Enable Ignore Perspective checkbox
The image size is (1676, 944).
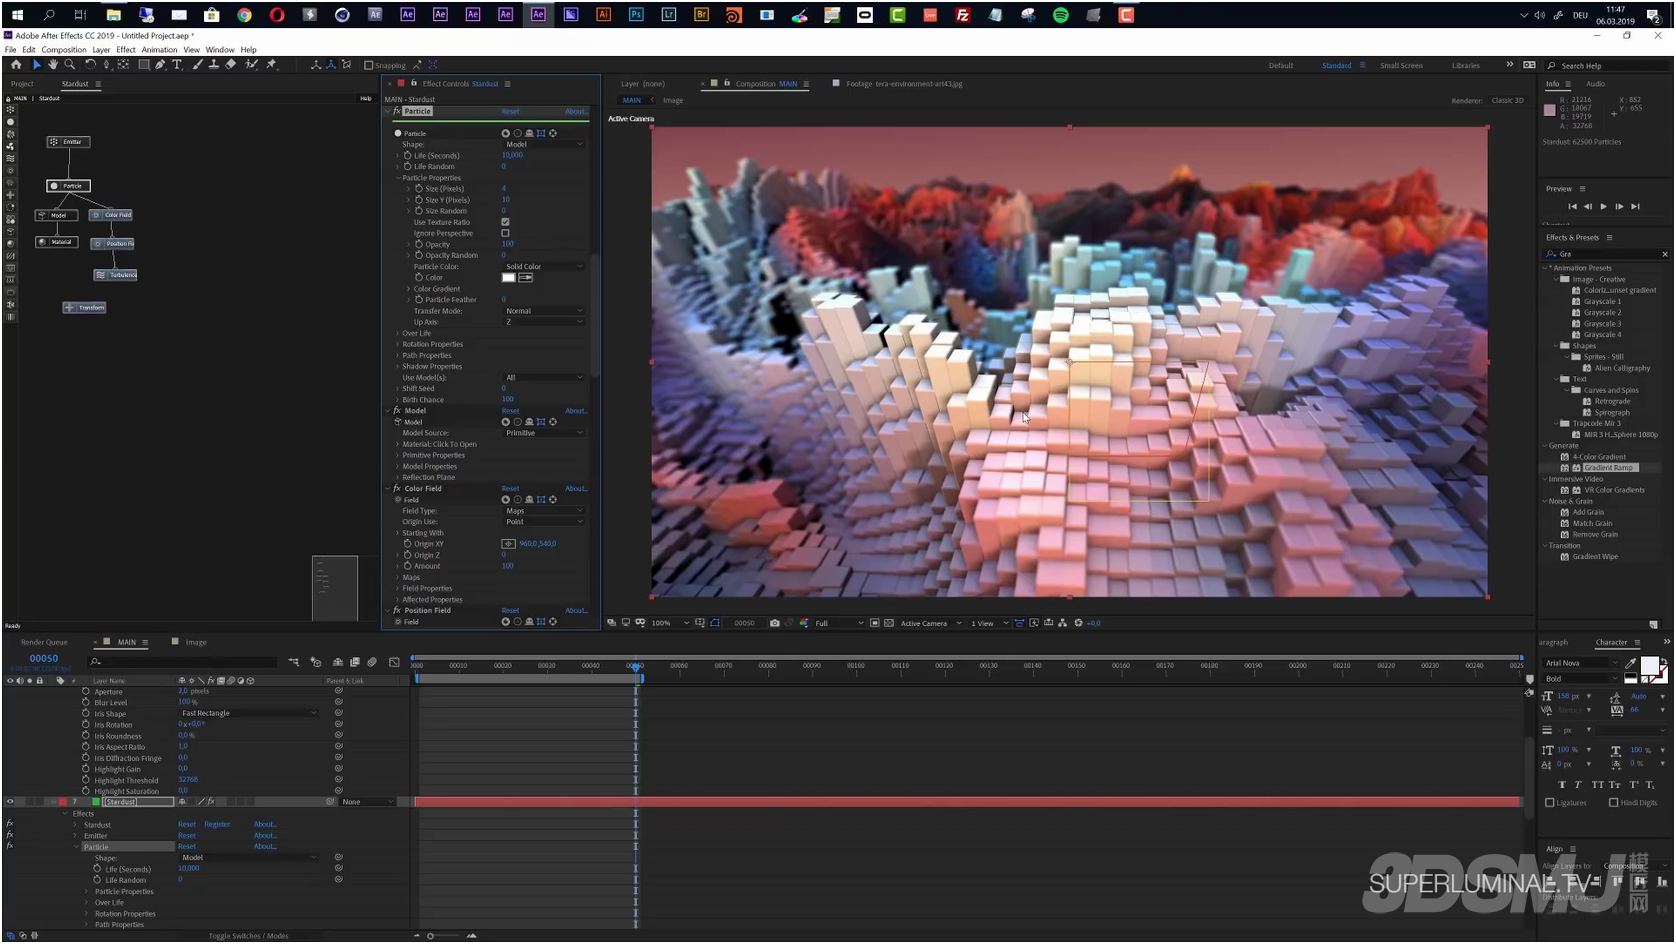point(505,233)
